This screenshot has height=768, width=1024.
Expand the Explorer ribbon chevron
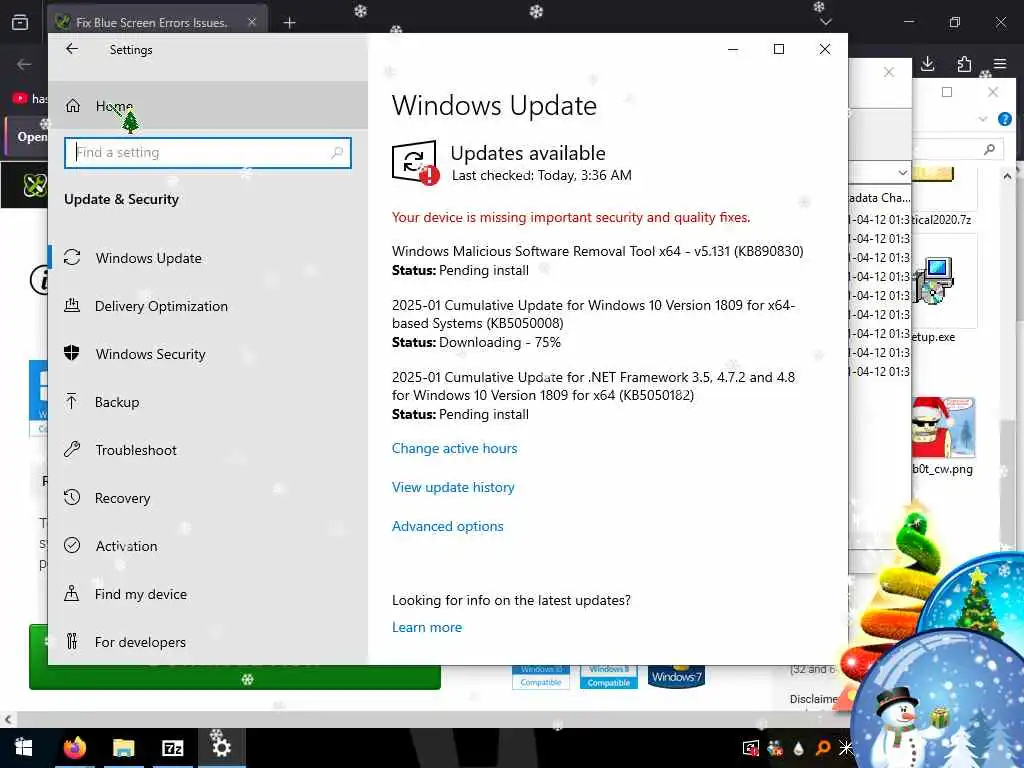pos(983,119)
